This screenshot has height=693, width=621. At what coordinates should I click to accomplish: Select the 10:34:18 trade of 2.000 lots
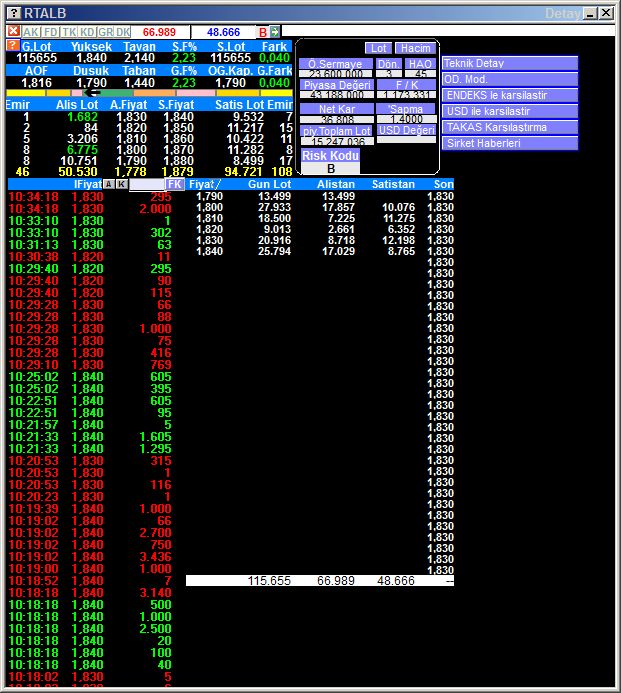(x=90, y=209)
